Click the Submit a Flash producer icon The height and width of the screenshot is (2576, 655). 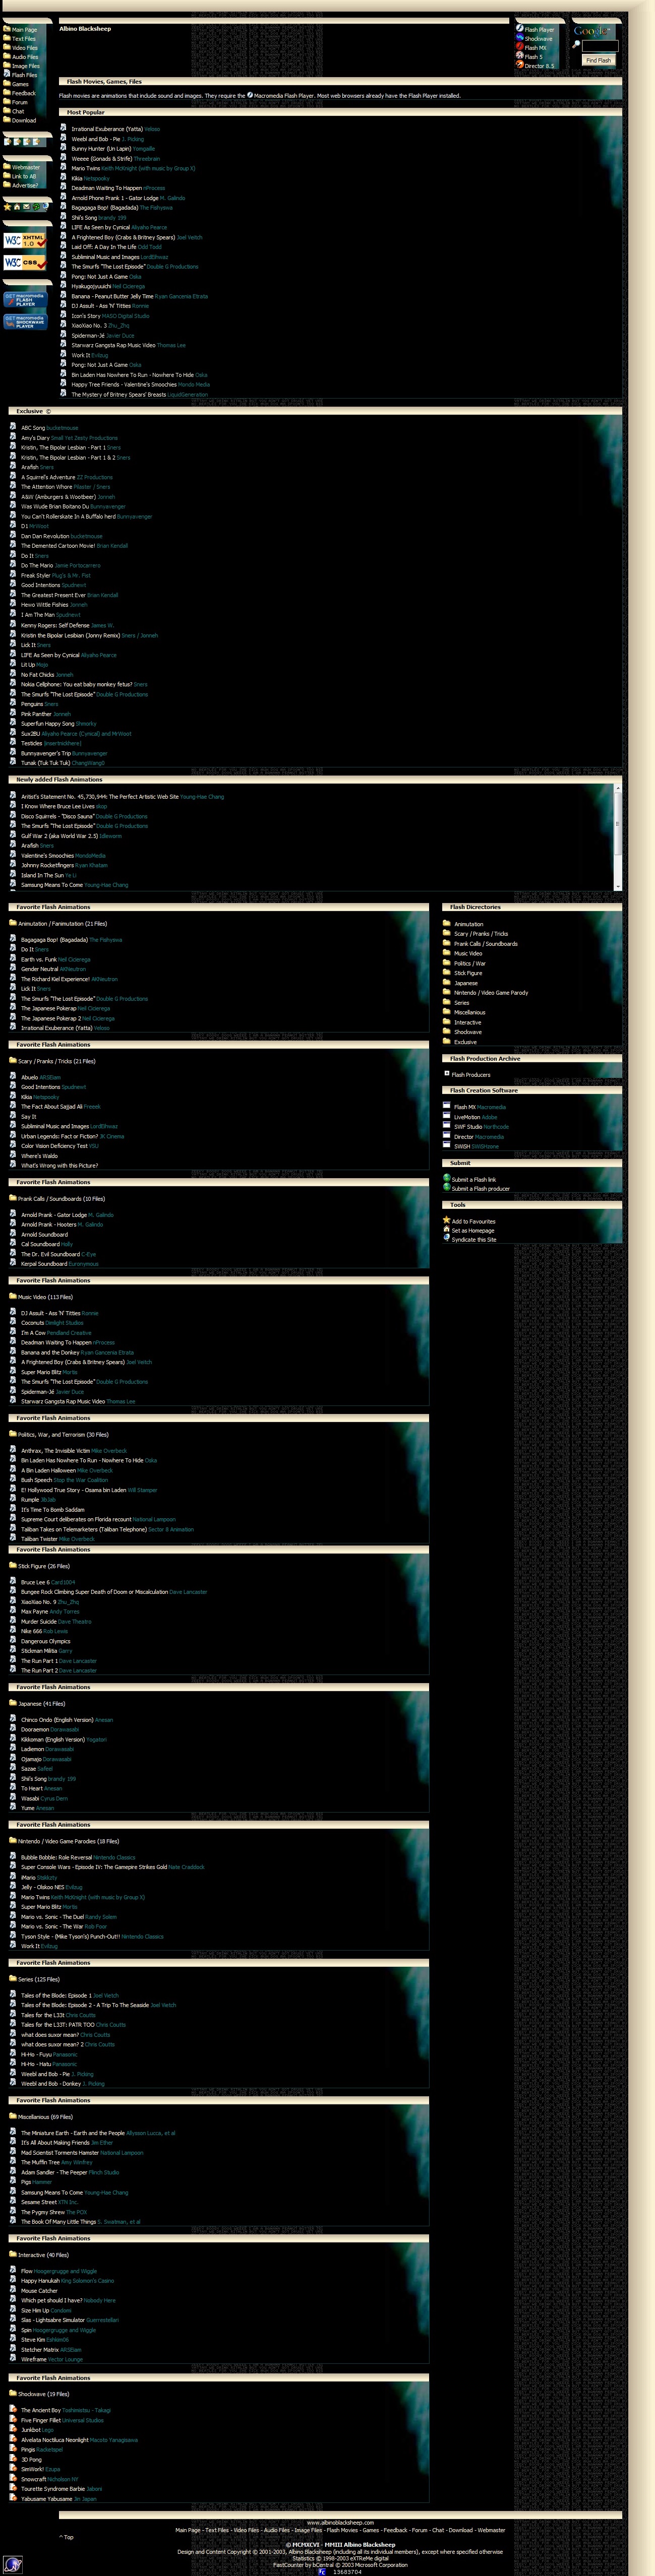tap(446, 1188)
